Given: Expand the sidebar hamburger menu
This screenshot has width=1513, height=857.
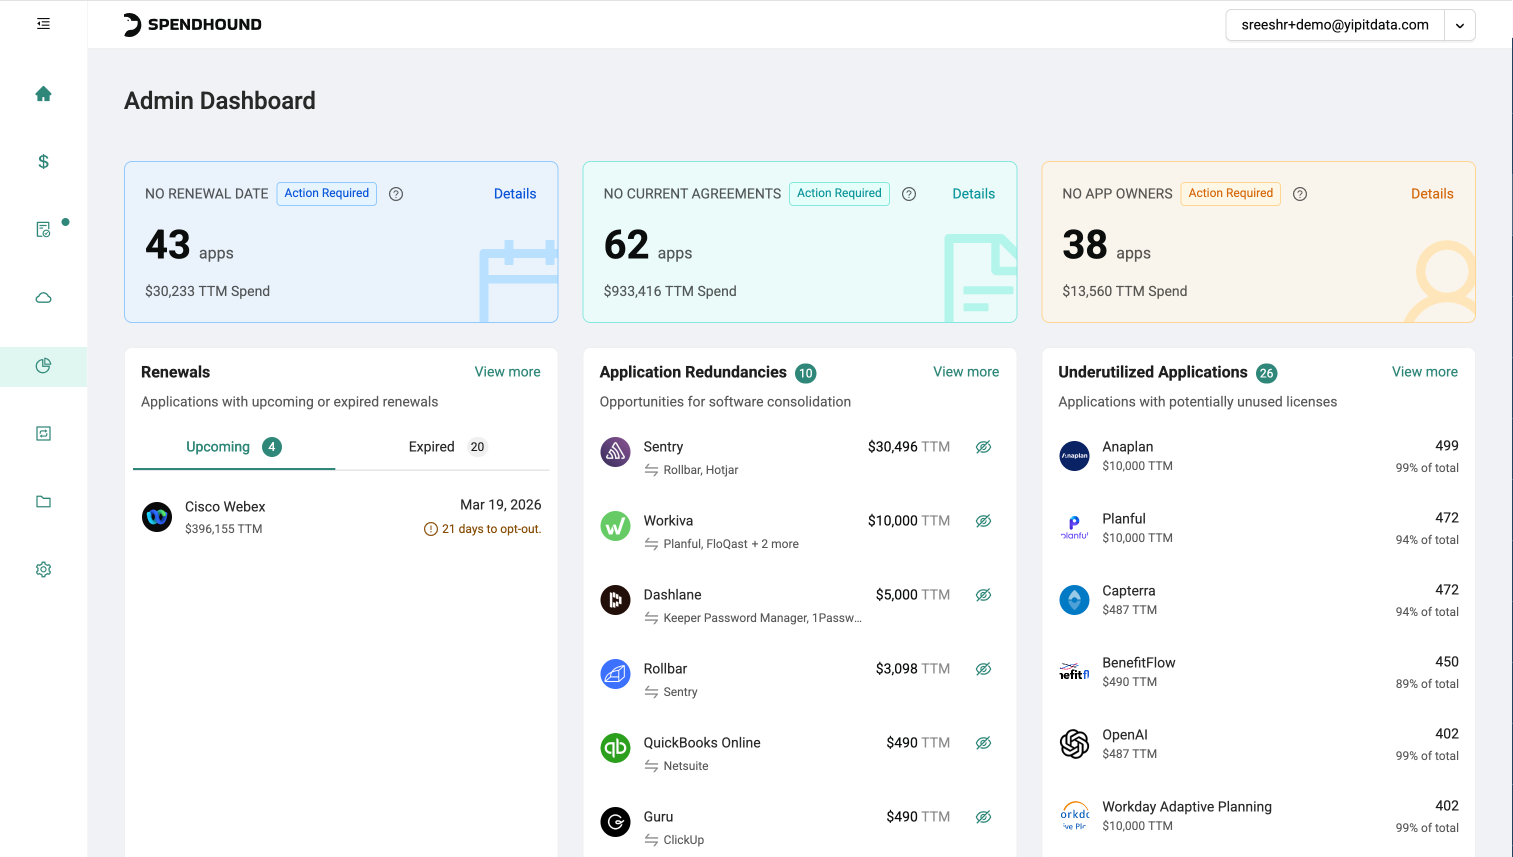Looking at the screenshot, I should tap(43, 24).
